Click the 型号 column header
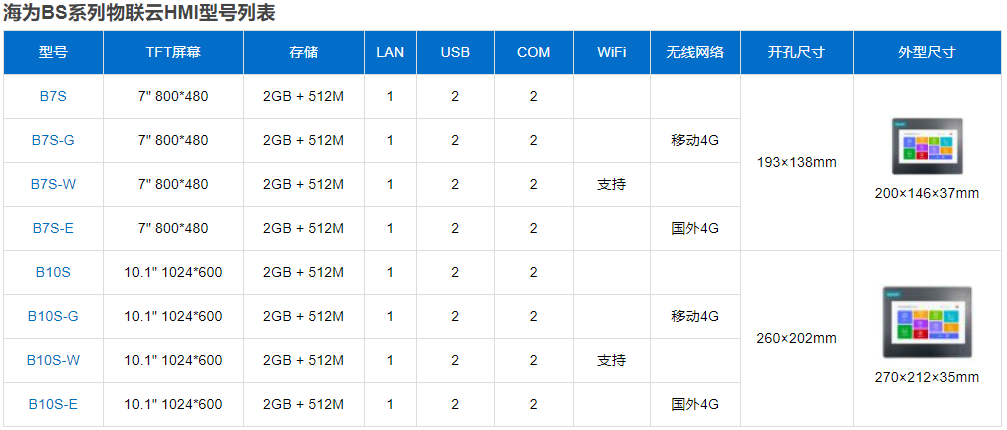The height and width of the screenshot is (430, 1007). 53,53
